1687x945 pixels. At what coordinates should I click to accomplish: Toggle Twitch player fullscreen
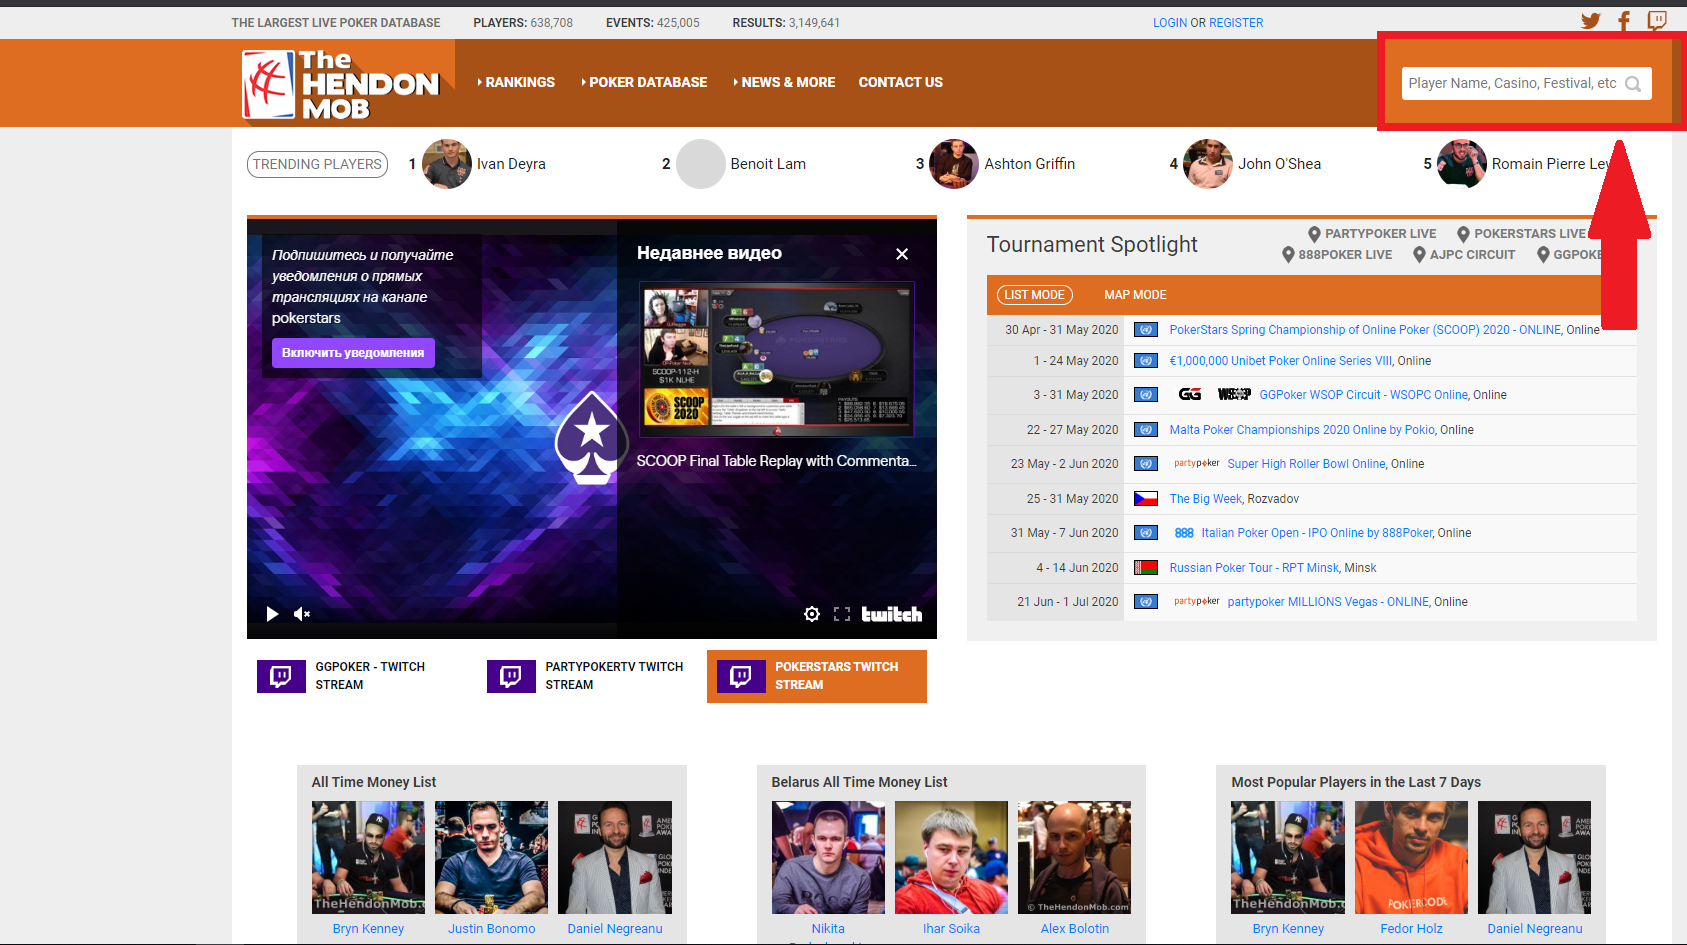[842, 614]
